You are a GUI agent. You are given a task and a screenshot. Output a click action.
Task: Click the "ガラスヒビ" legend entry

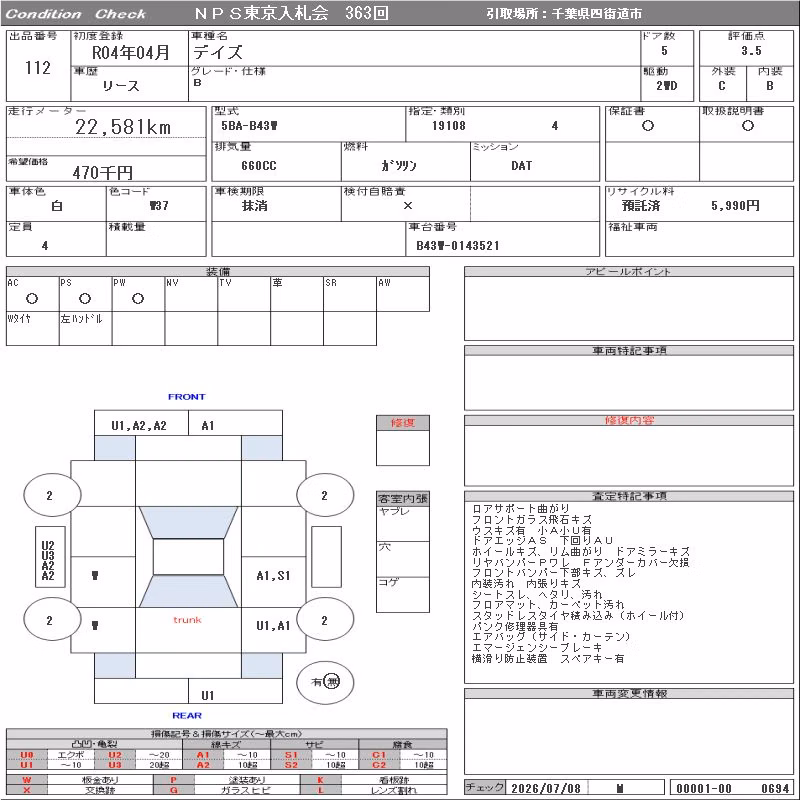coord(247,790)
